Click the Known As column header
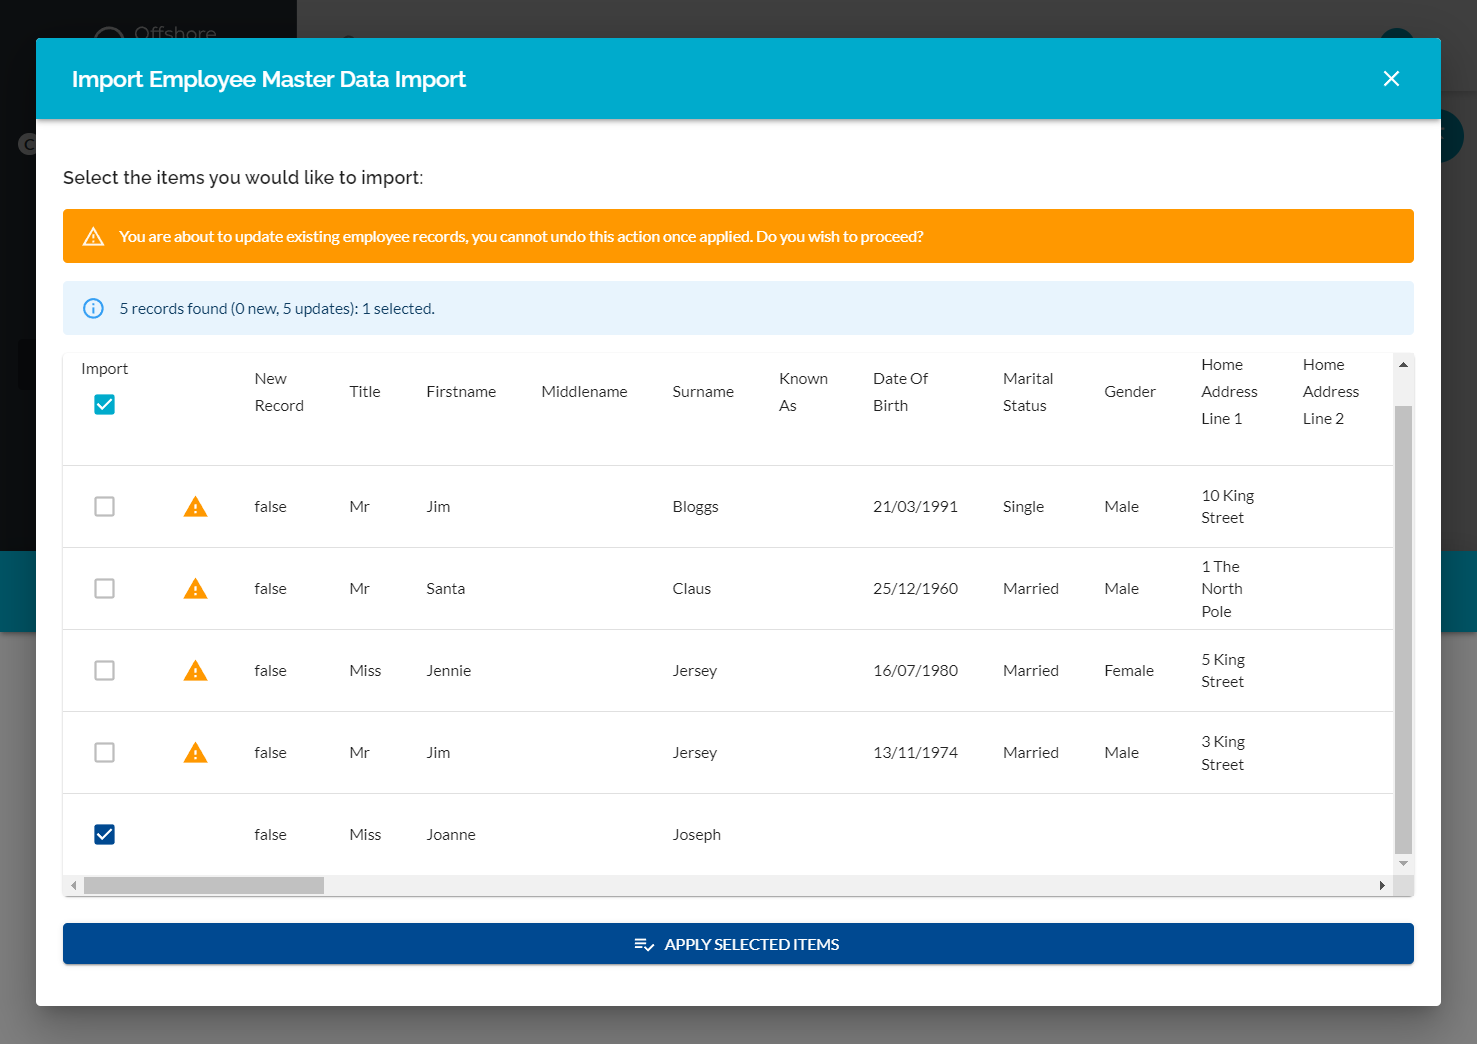 tap(803, 392)
